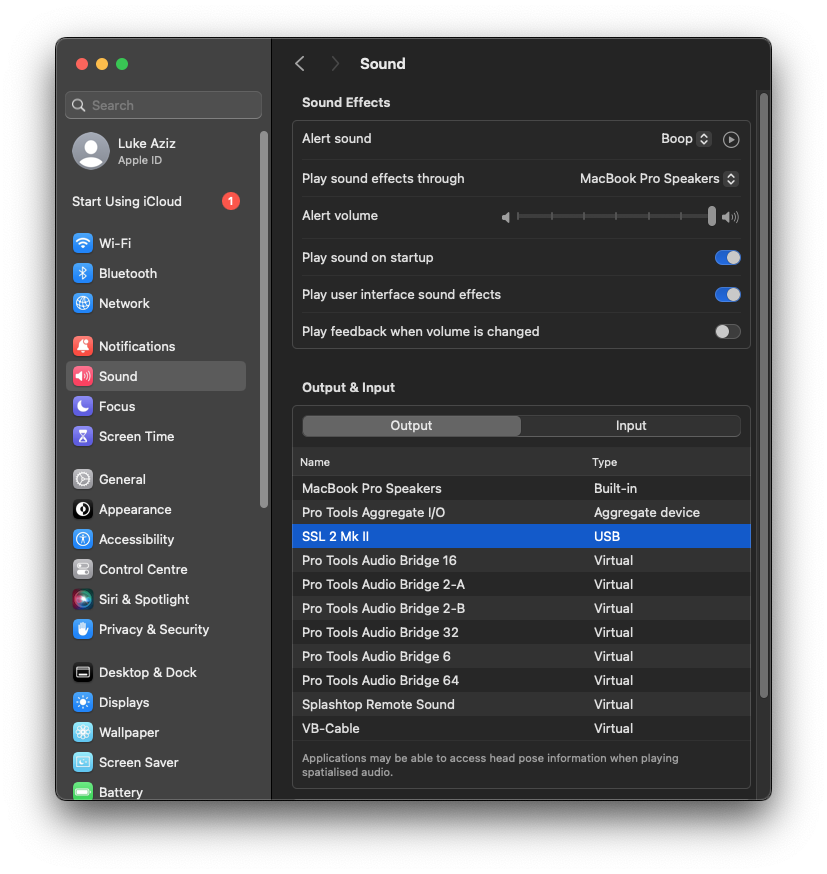The image size is (827, 874).
Task: Disable Play user interface sound effects
Action: 727,294
